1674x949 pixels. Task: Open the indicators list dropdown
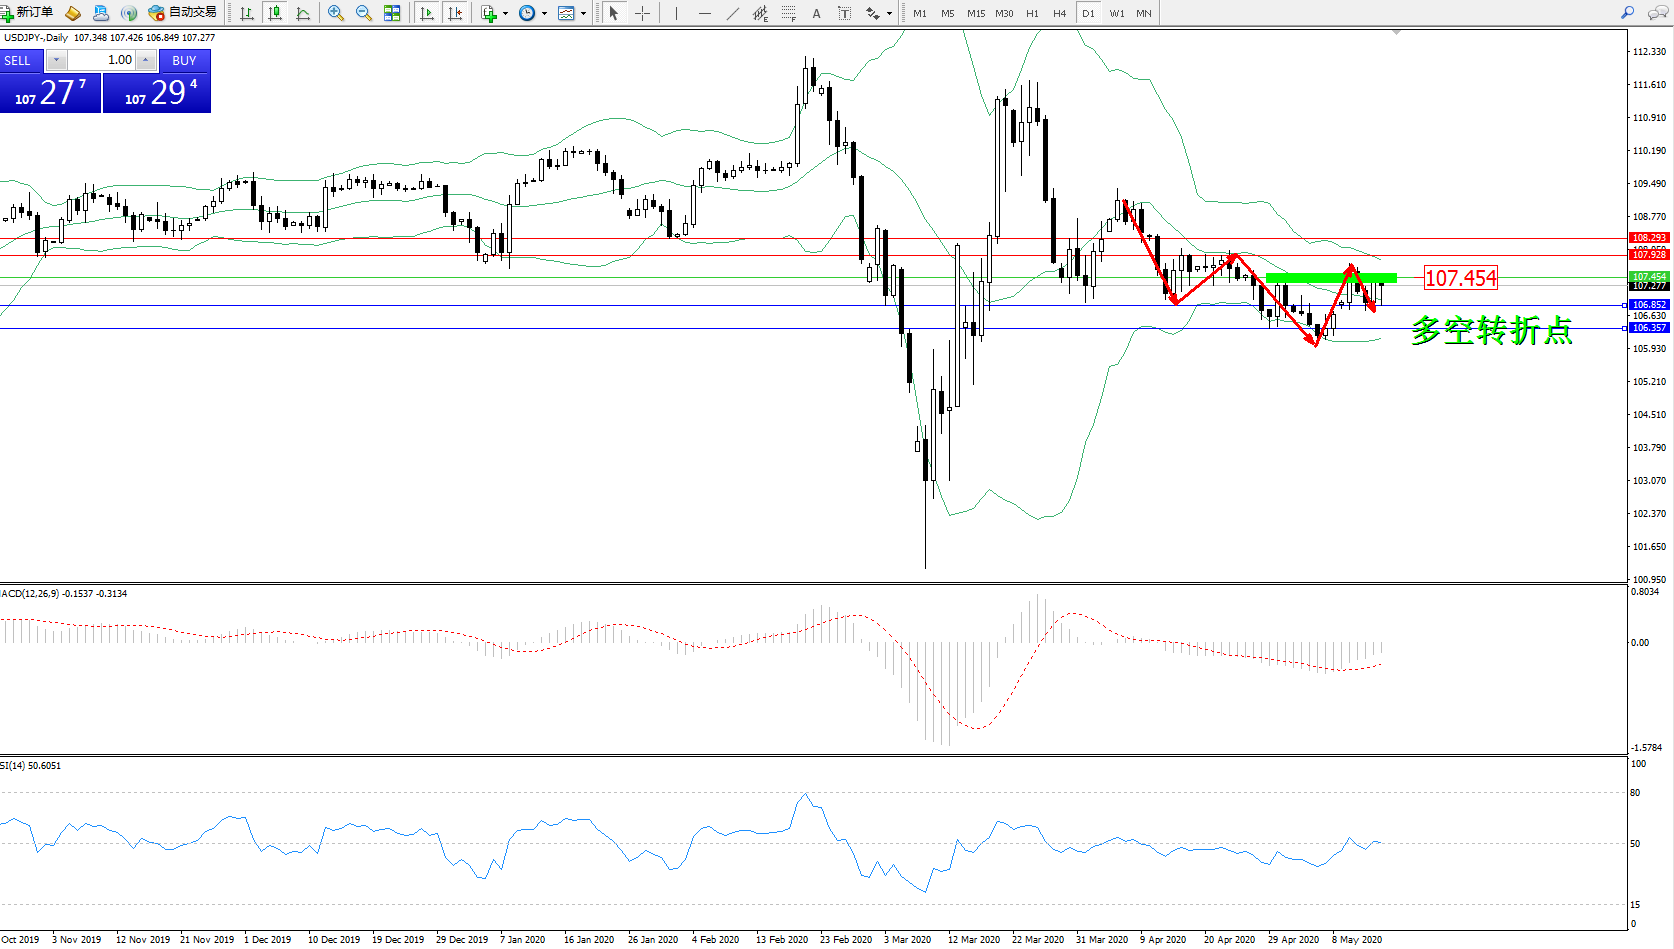coord(505,13)
